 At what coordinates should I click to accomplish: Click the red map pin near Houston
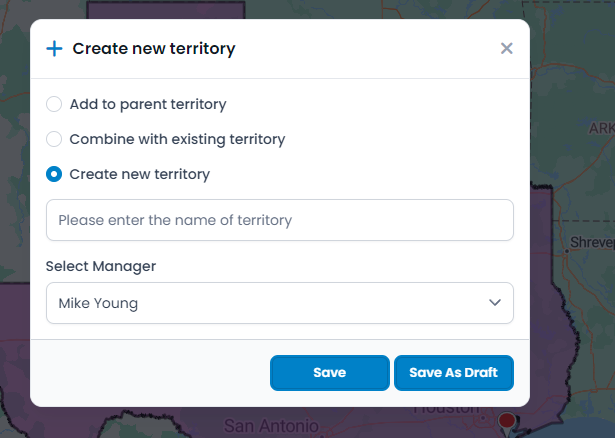[x=507, y=422]
